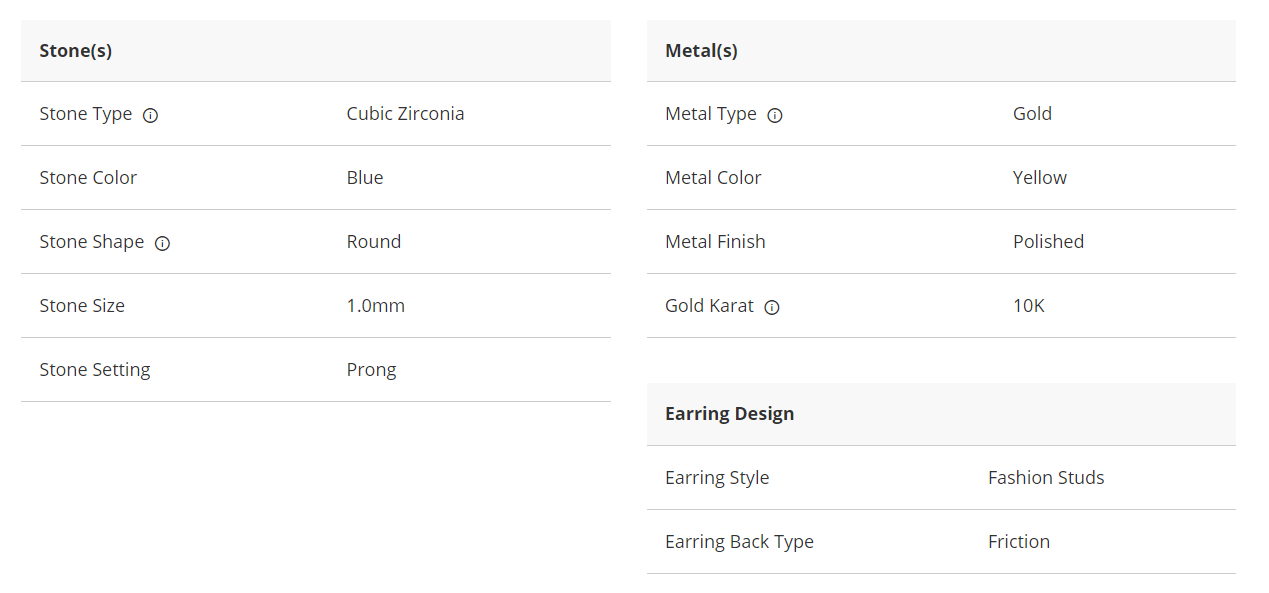Click the Polished metal finish value
This screenshot has width=1269, height=593.
(x=1048, y=241)
